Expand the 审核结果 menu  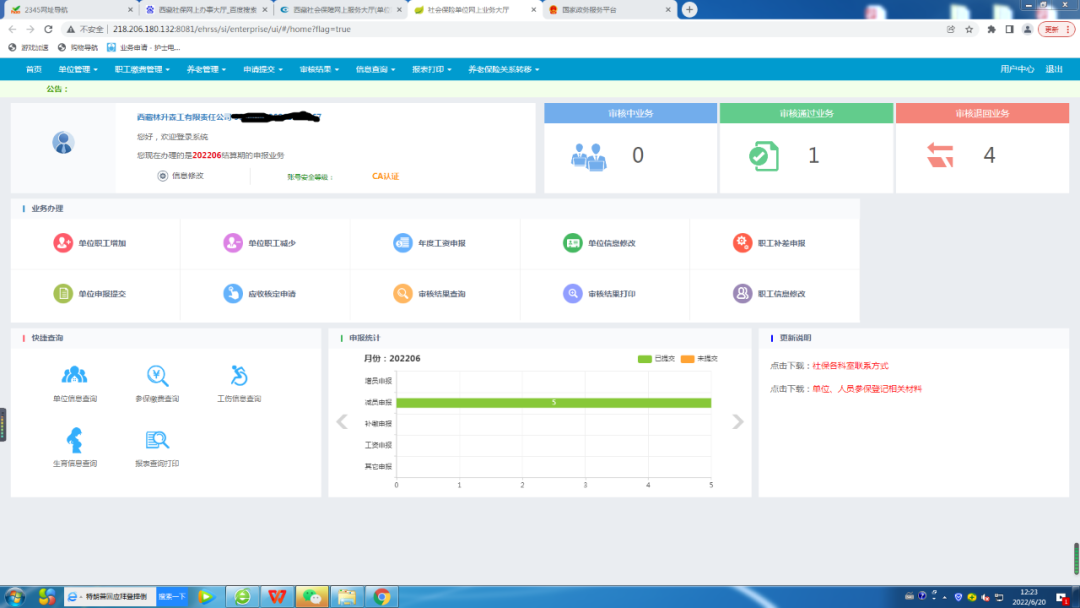(319, 69)
